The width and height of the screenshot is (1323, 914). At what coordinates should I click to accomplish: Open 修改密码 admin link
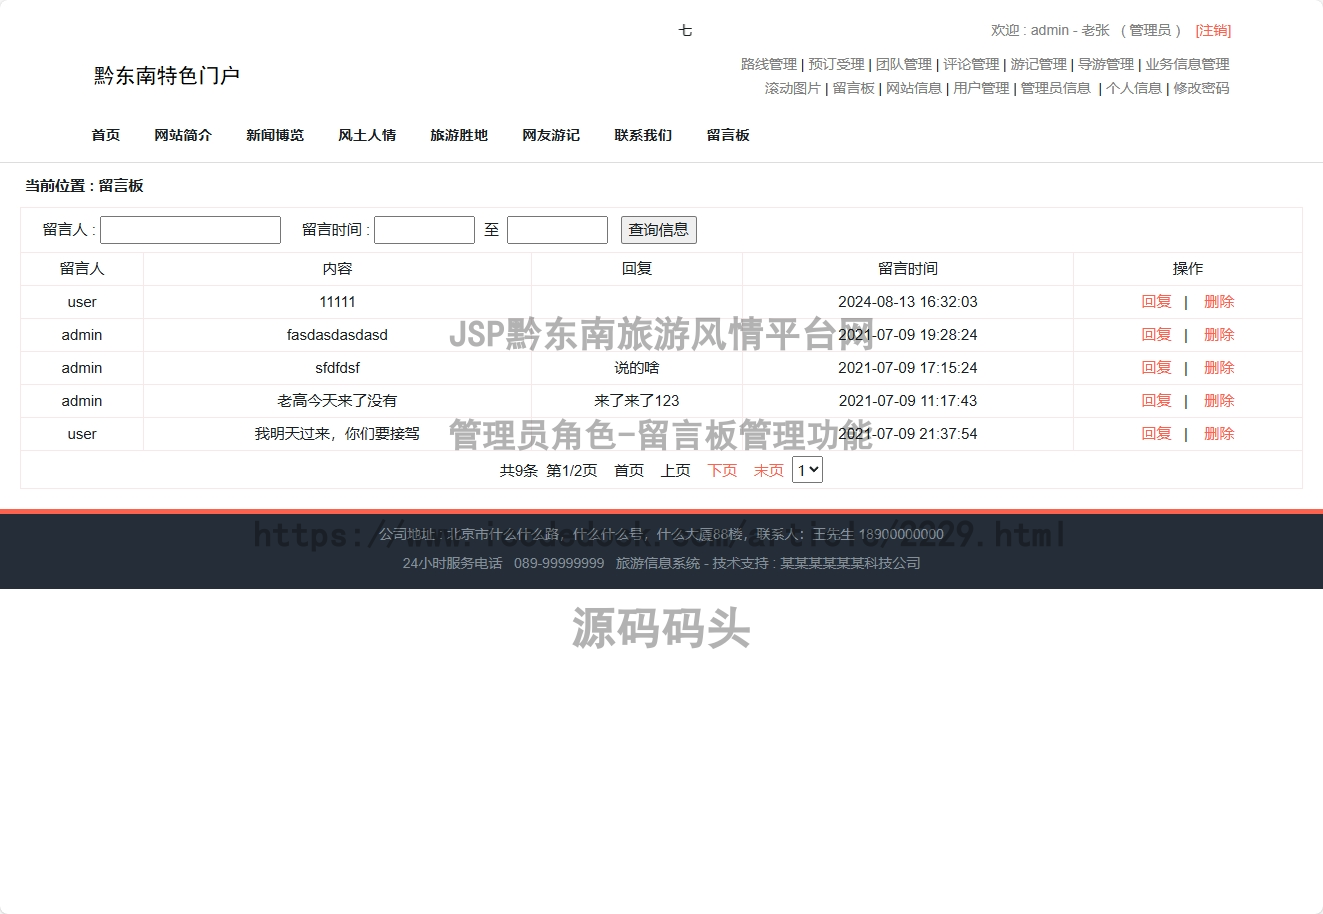(x=1201, y=88)
